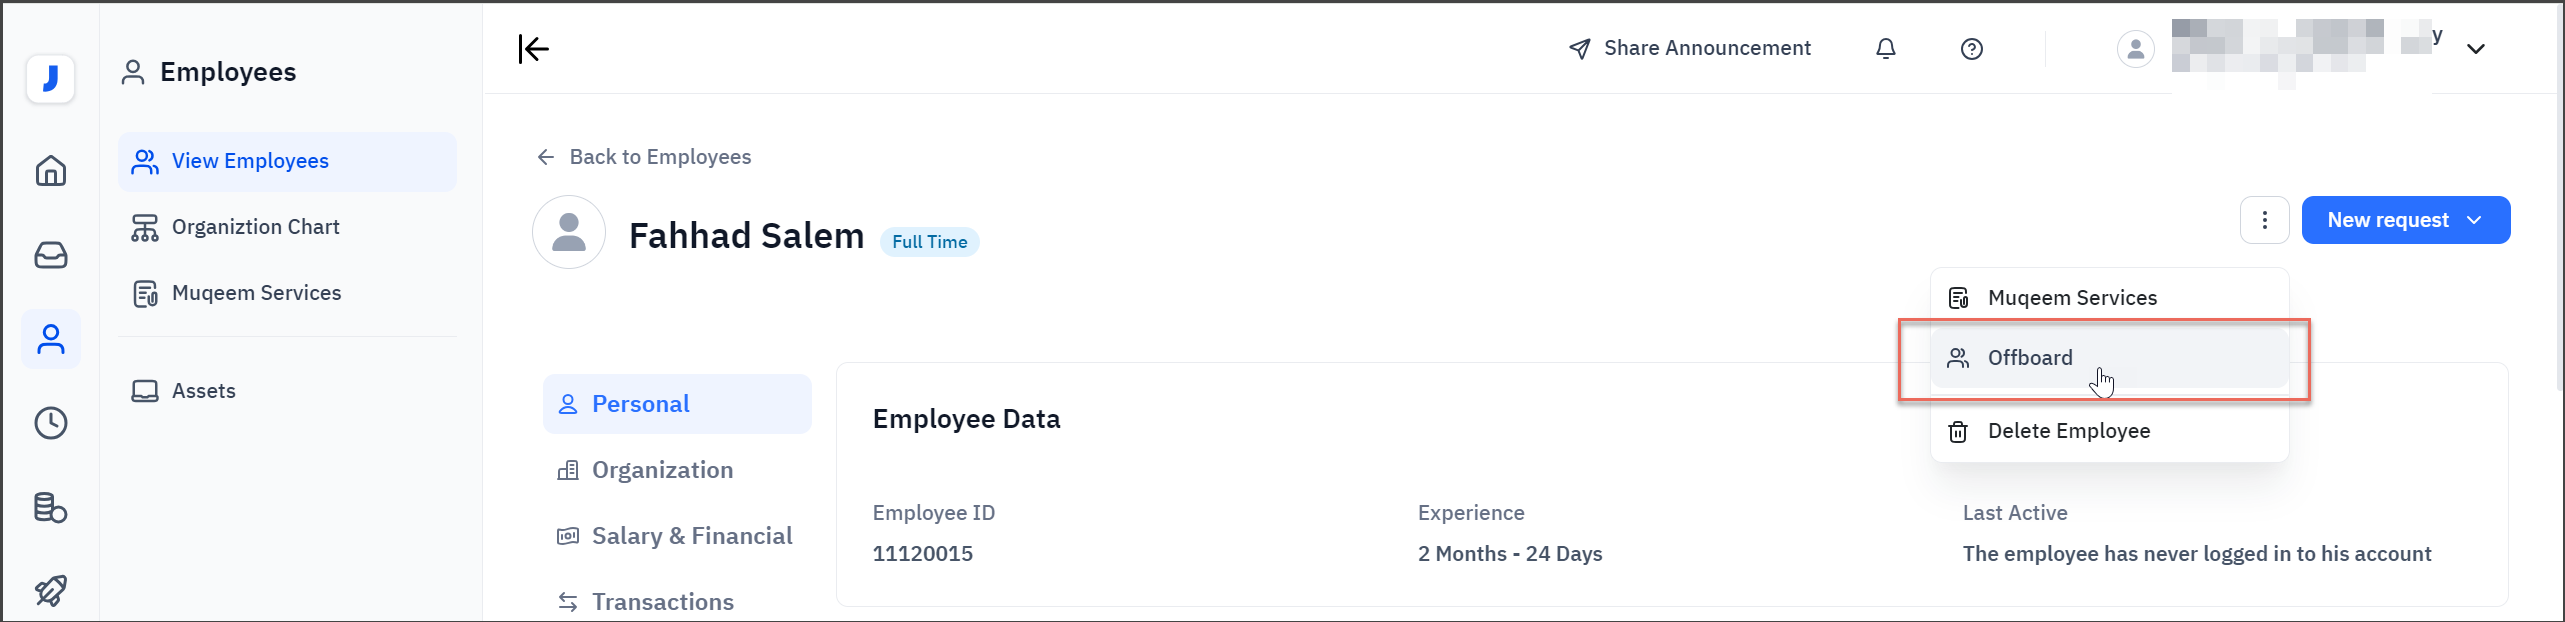Open the help question mark icon
2565x622 pixels.
click(1971, 48)
